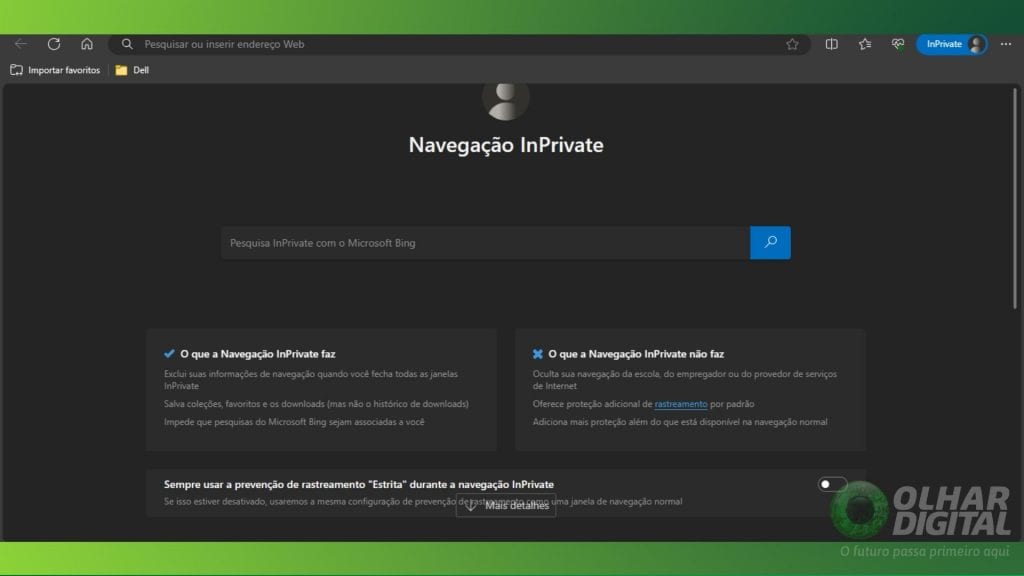The image size is (1024, 576).
Task: Focus the Pesquisa InPrivate Bing search box
Action: (x=485, y=243)
